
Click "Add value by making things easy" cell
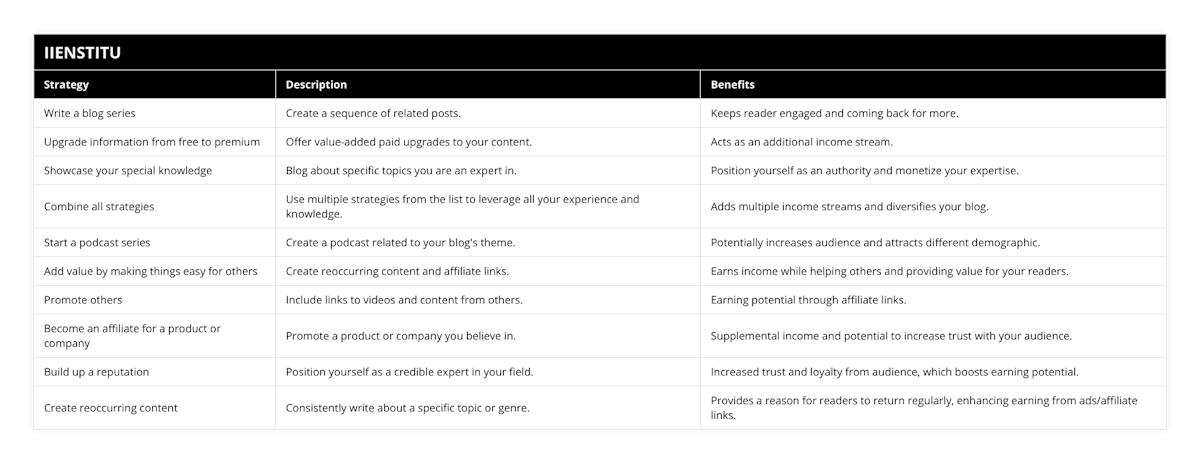151,271
